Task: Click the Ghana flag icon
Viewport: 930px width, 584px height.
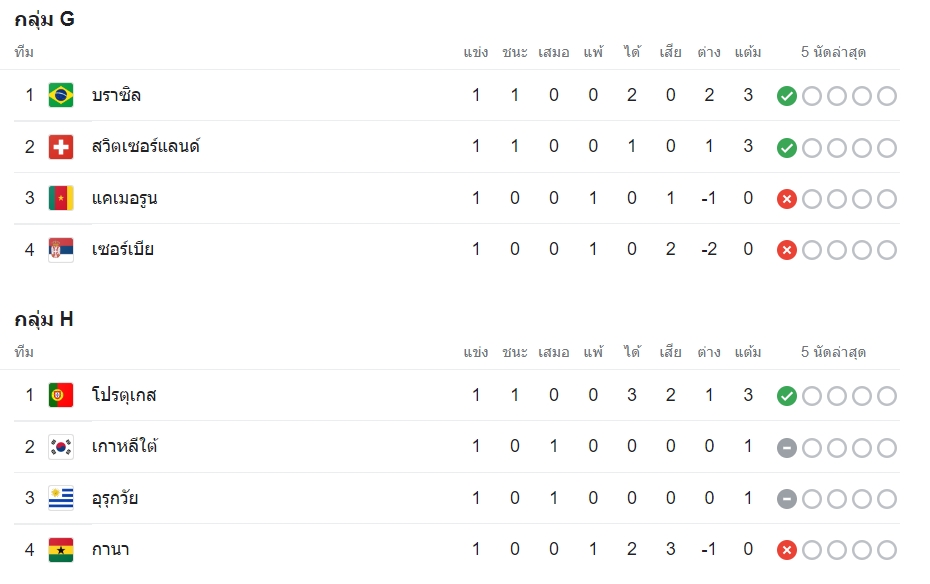Action: coord(60,550)
